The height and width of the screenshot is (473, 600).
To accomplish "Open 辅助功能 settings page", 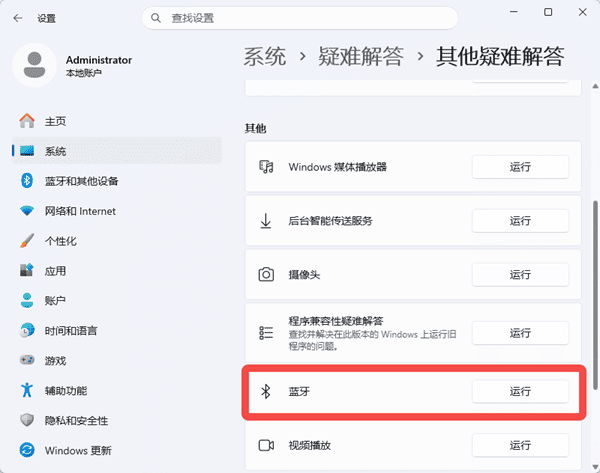I will pyautogui.click(x=117, y=390).
